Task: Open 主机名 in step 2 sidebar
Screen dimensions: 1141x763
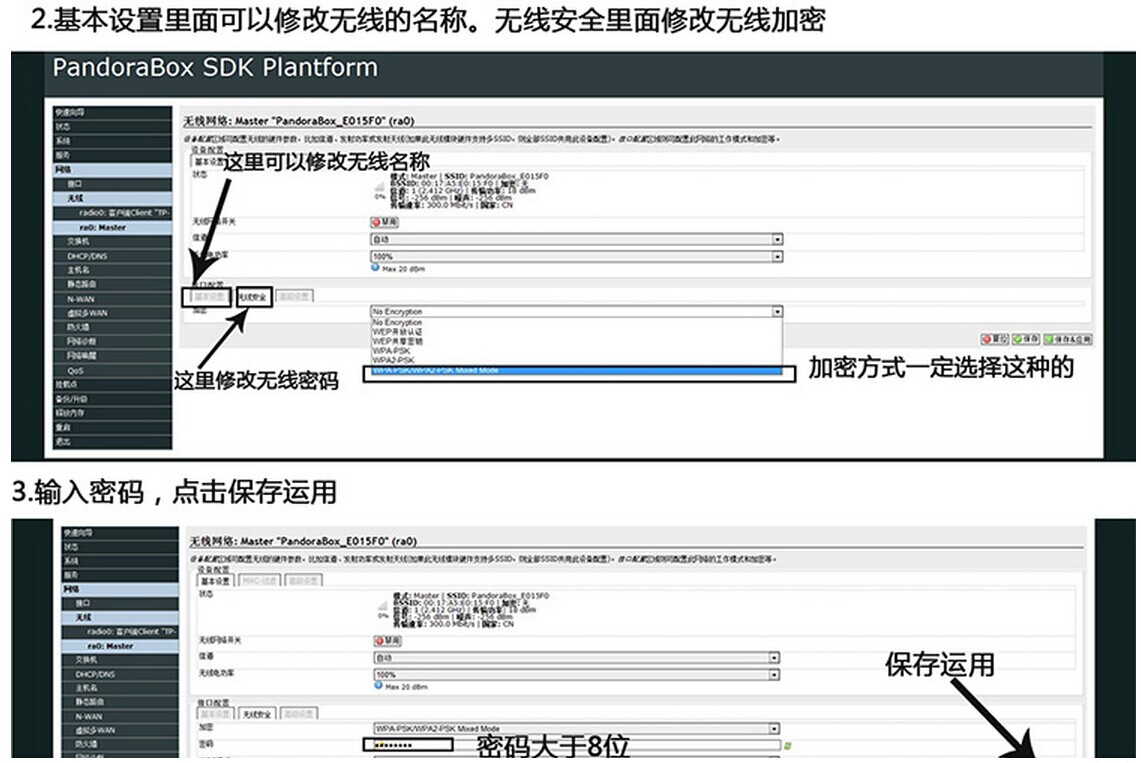Action: point(112,270)
